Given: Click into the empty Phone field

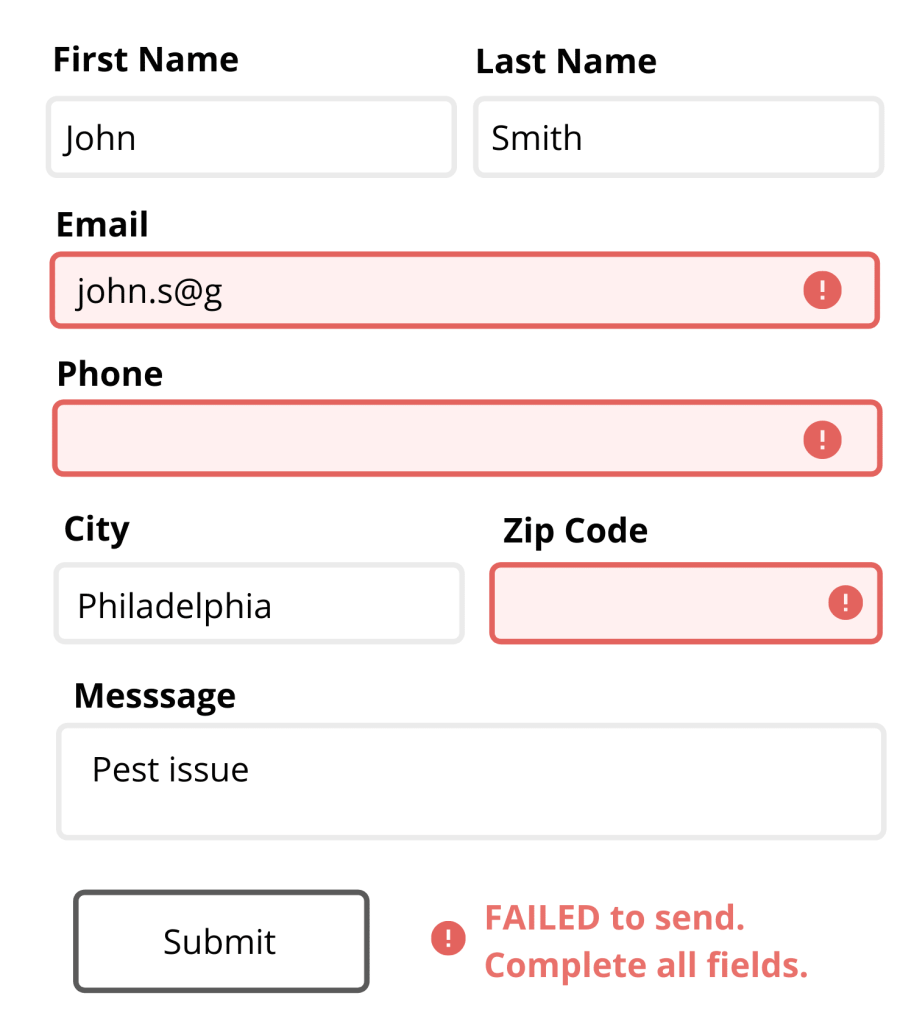Looking at the screenshot, I should (467, 438).
